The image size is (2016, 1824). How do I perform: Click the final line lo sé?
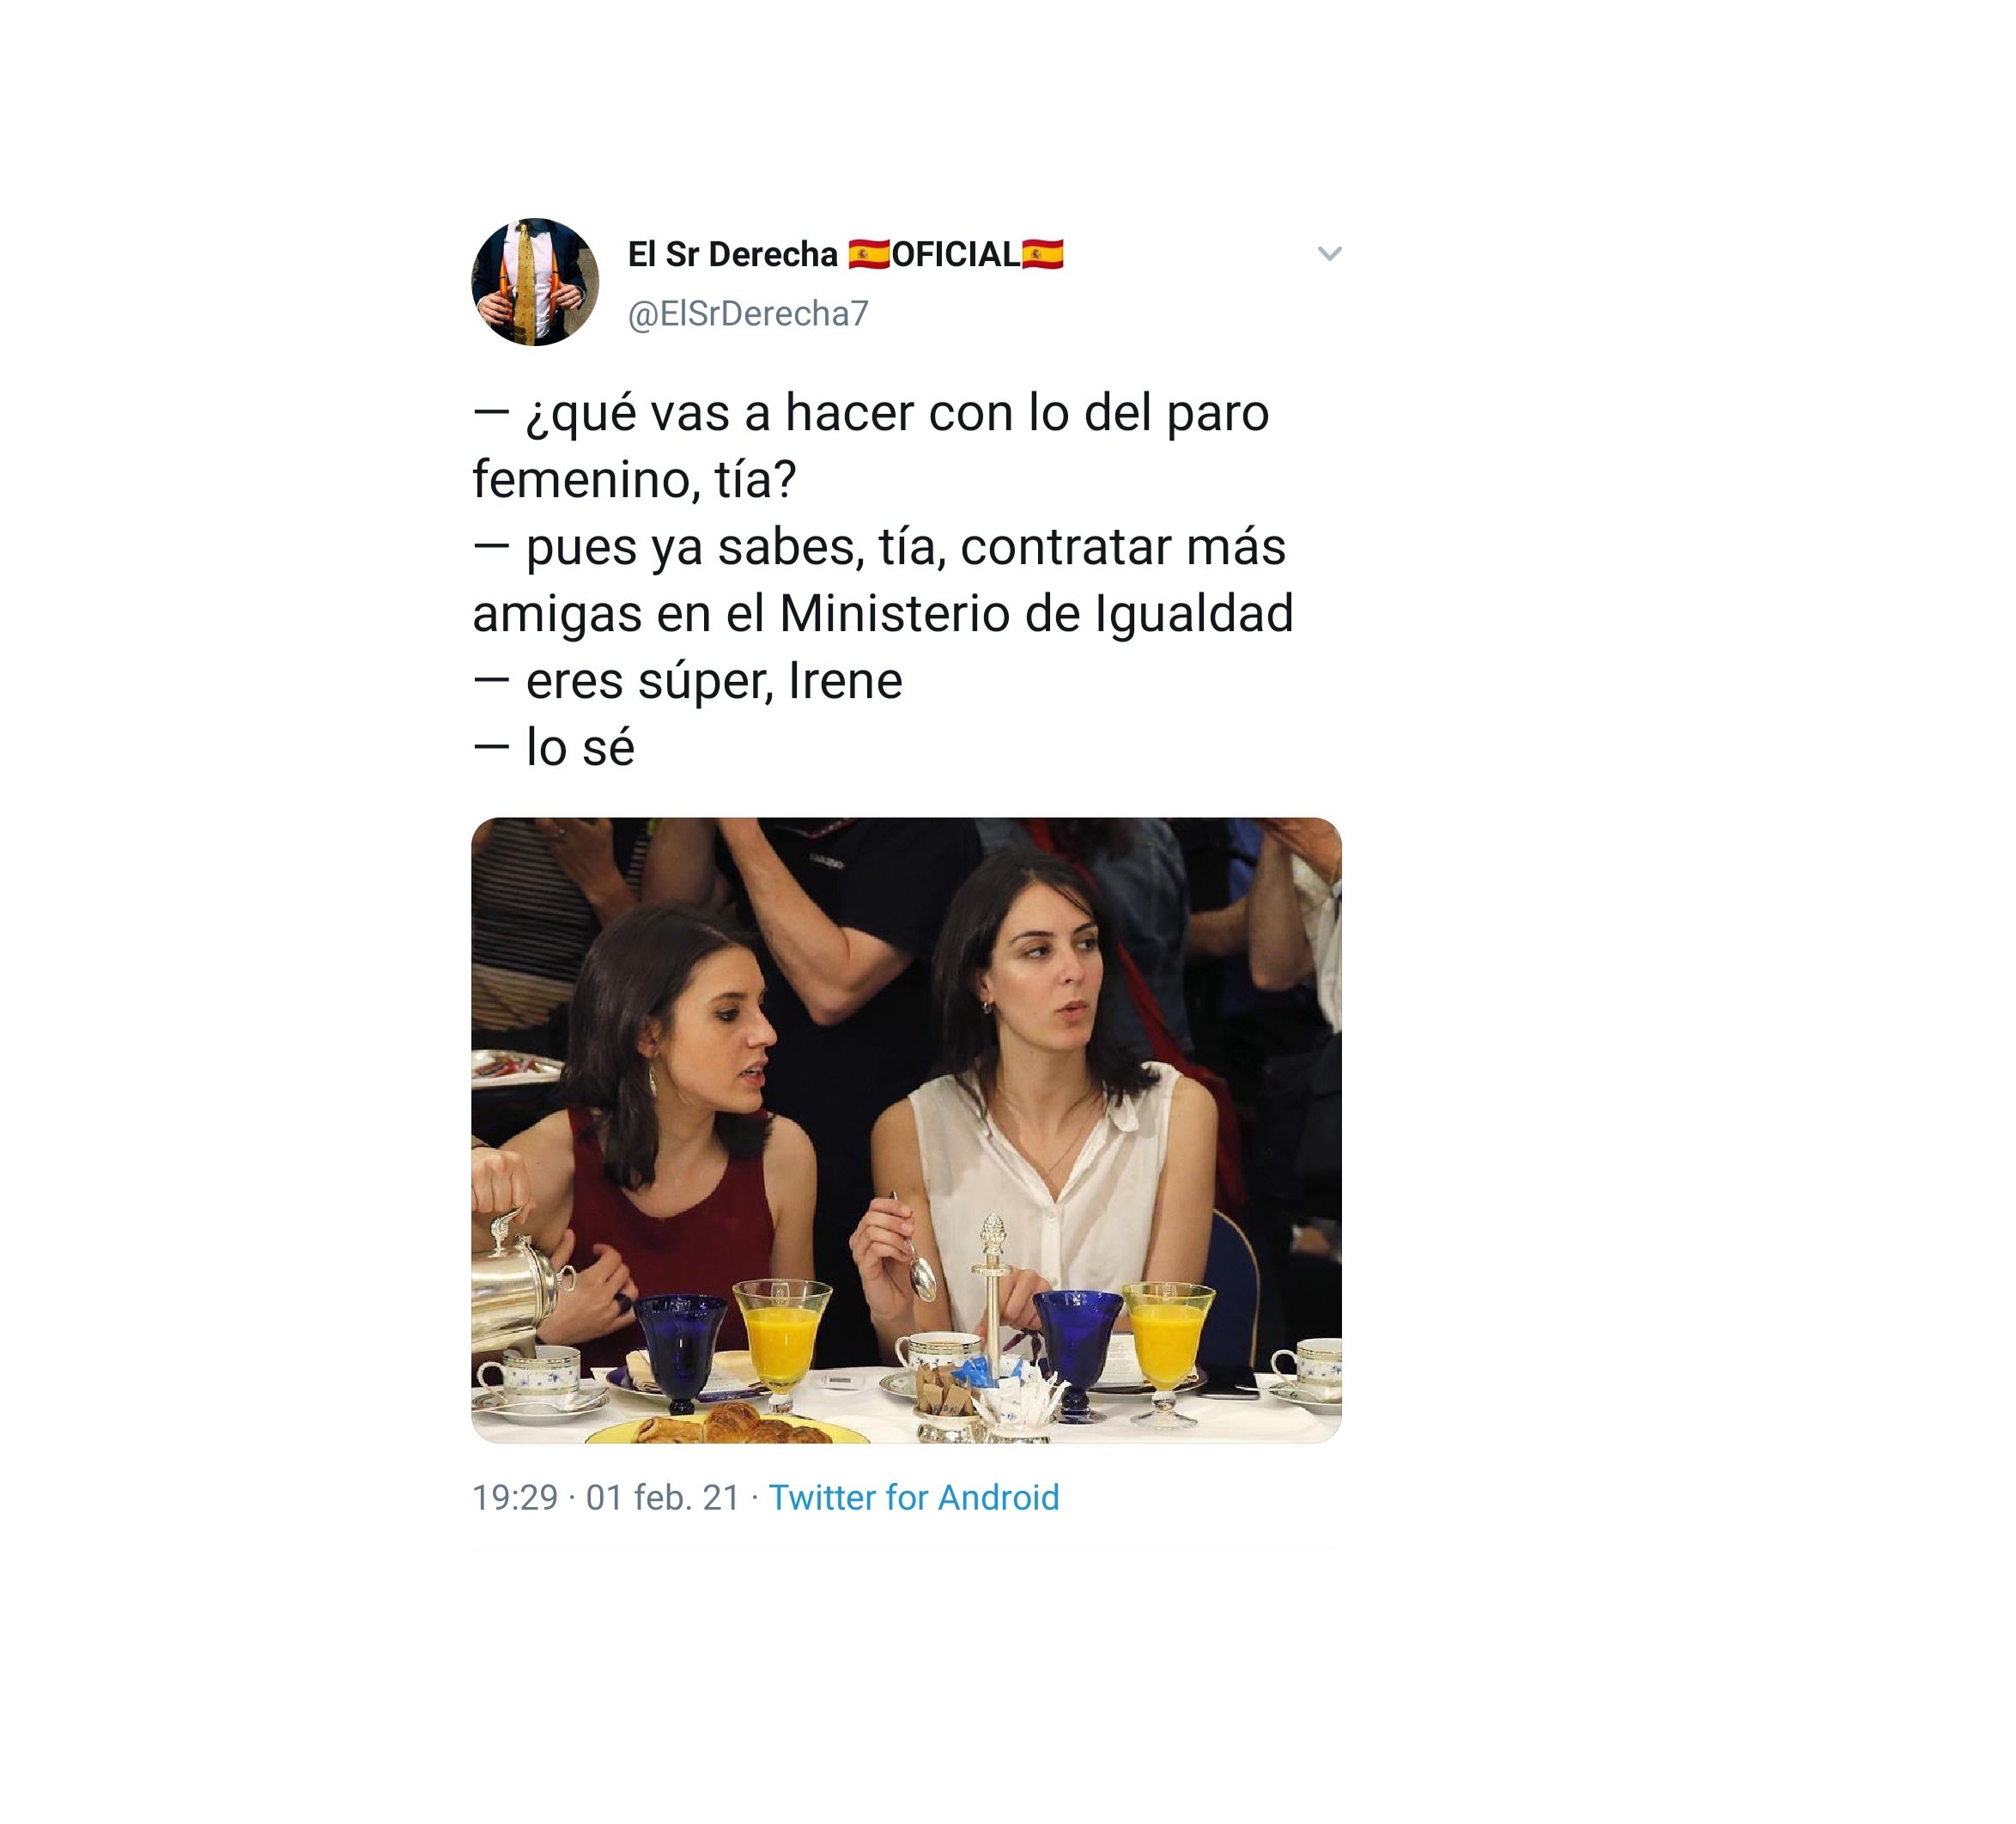(553, 748)
